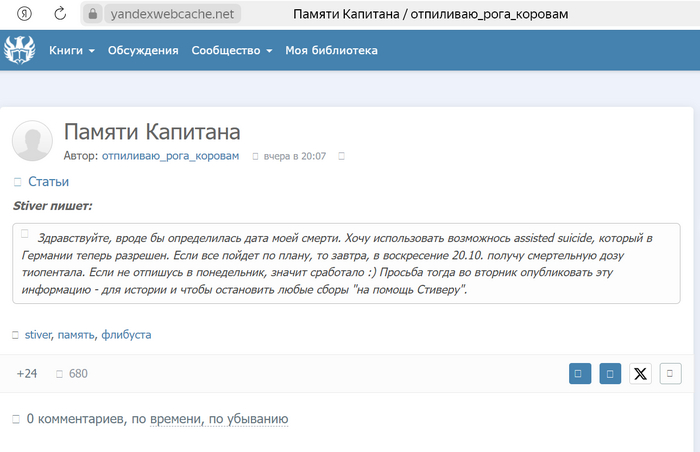Click the Yandex browser logo icon
Viewport: 700px width, 452px height.
[x=24, y=14]
